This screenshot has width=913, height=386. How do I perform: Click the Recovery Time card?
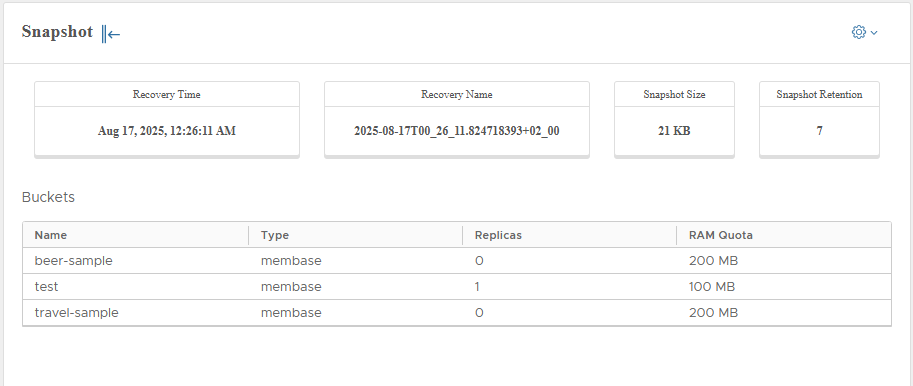click(x=167, y=119)
